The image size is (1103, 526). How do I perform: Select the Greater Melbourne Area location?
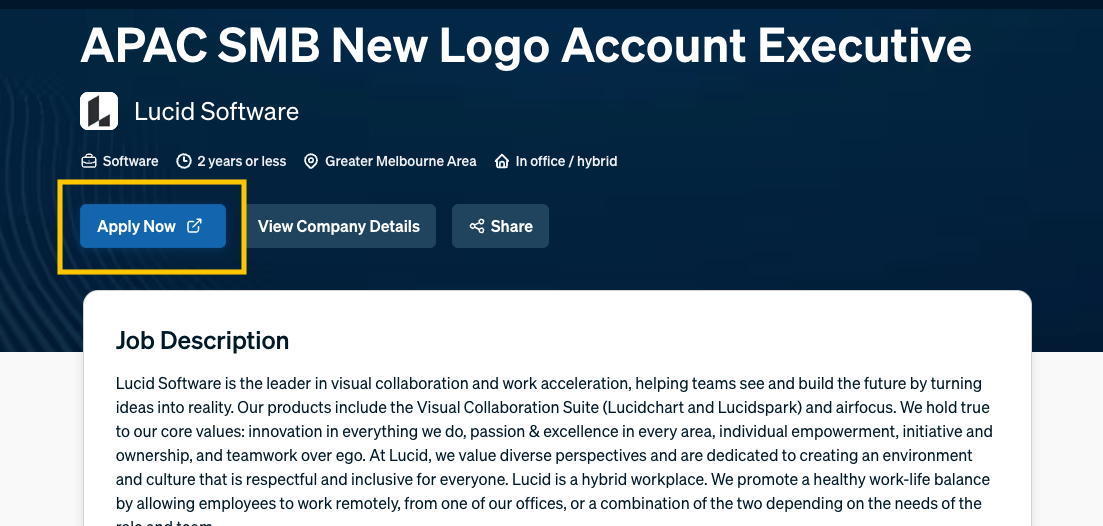coord(400,161)
